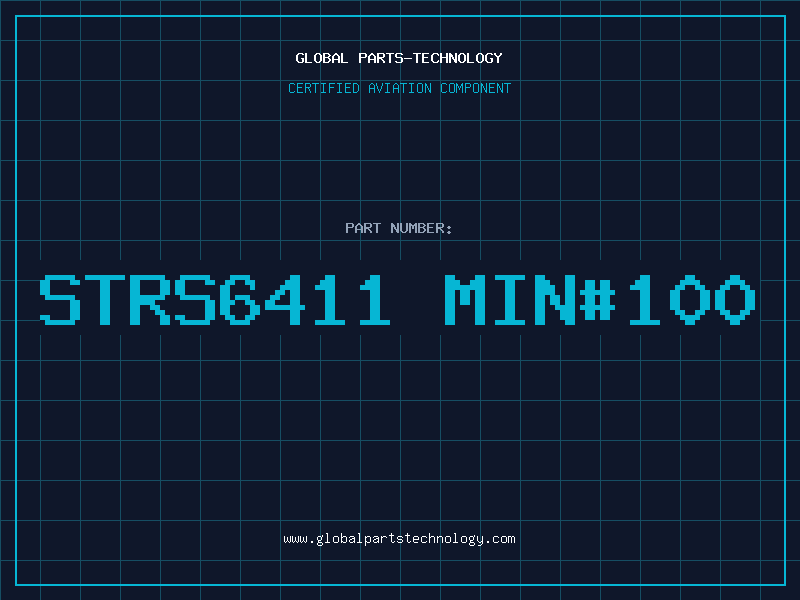
Task: Select the STRS6411 MIN#100 part number
Action: pyautogui.click(x=398, y=300)
